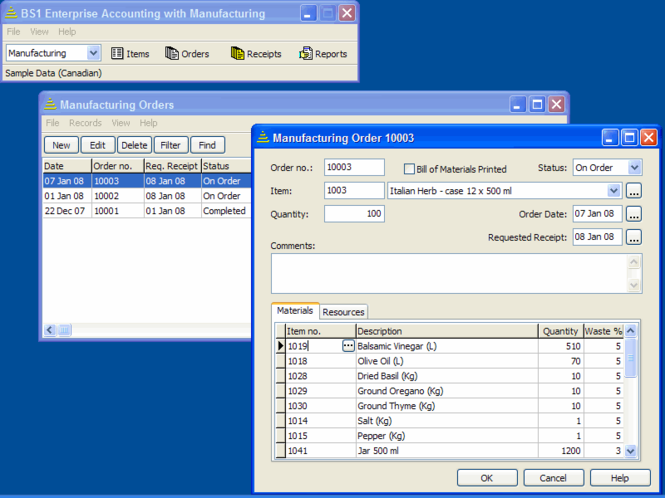
Task: Expand the Item description dropdown
Action: click(613, 191)
